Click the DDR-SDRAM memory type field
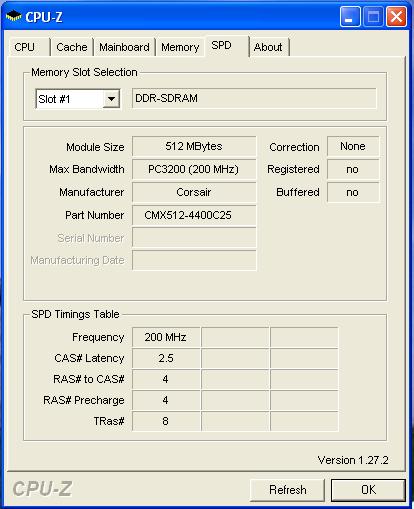 254,98
